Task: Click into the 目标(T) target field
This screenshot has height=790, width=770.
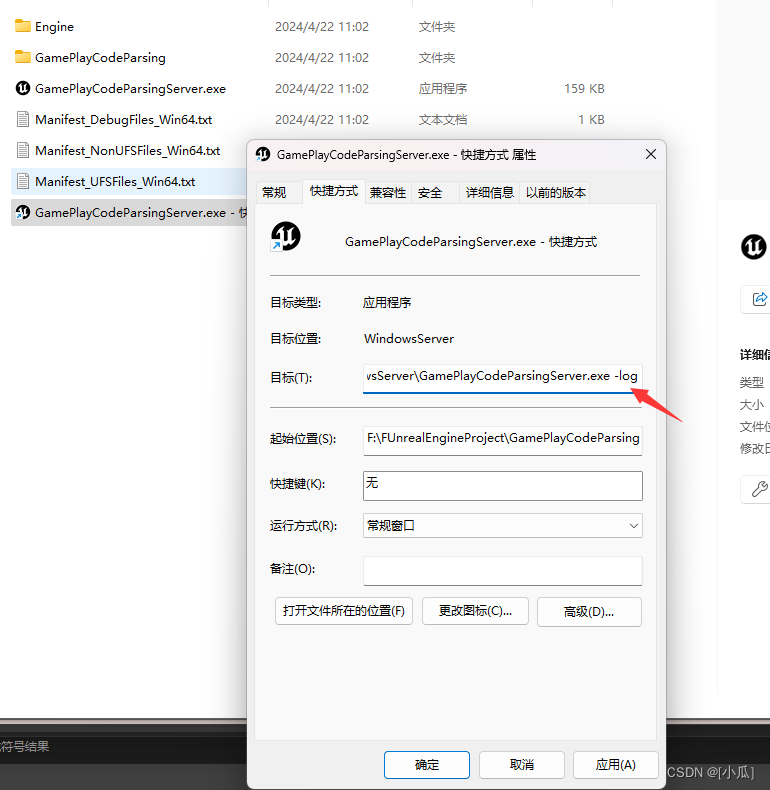Action: pyautogui.click(x=502, y=378)
